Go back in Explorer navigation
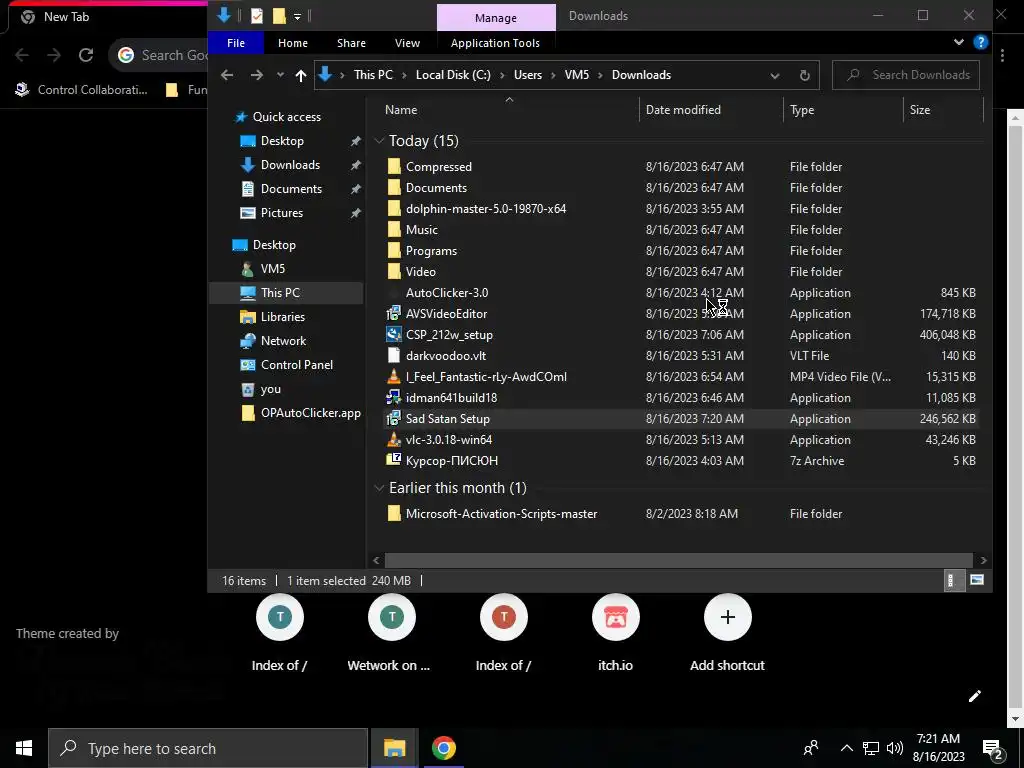The height and width of the screenshot is (768, 1024). [x=227, y=75]
